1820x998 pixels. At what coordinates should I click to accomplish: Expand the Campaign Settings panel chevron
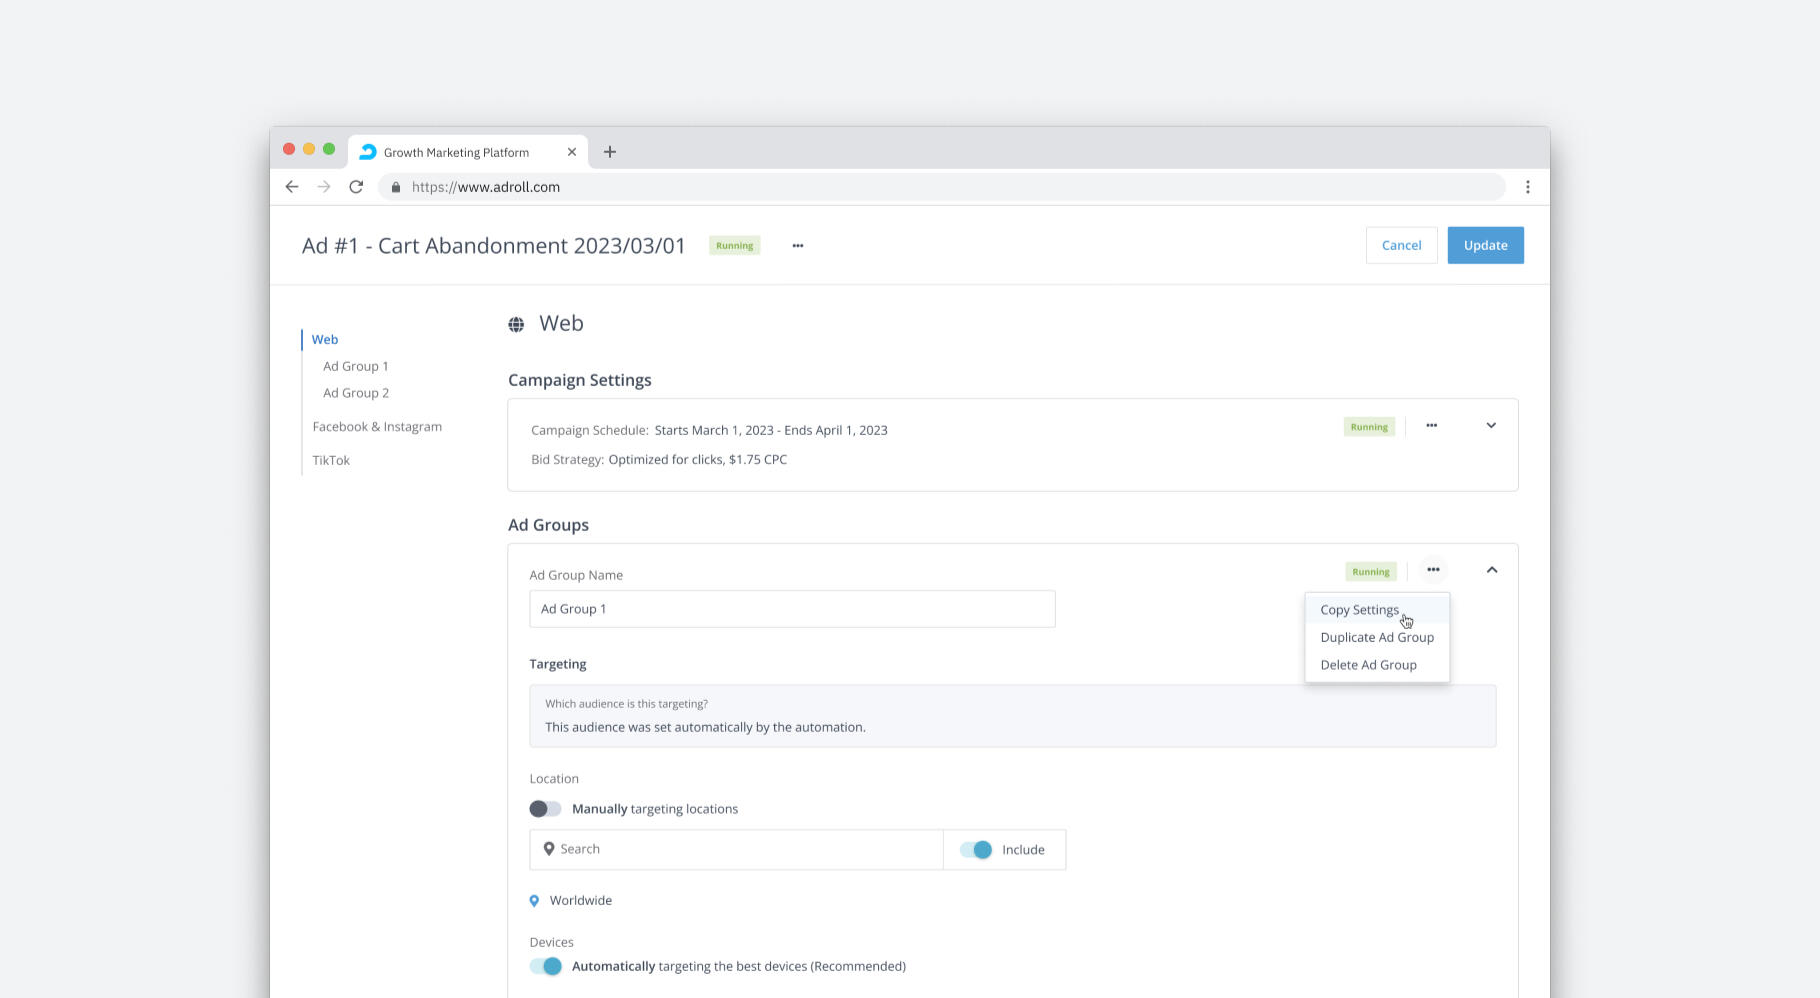pyautogui.click(x=1491, y=426)
